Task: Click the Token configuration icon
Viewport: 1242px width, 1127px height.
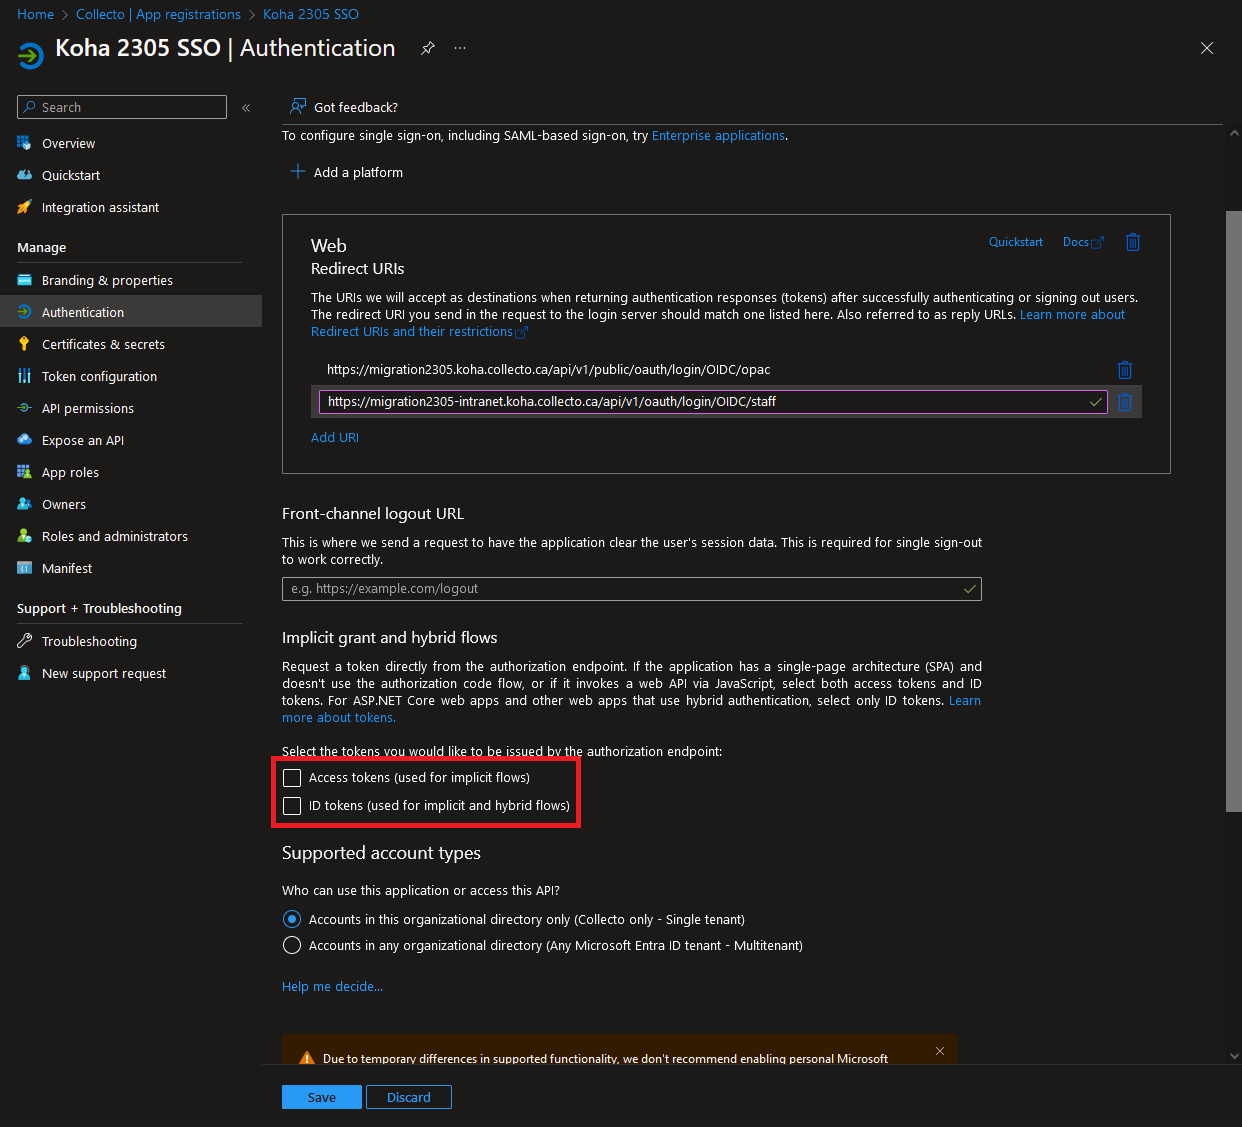Action: [24, 376]
